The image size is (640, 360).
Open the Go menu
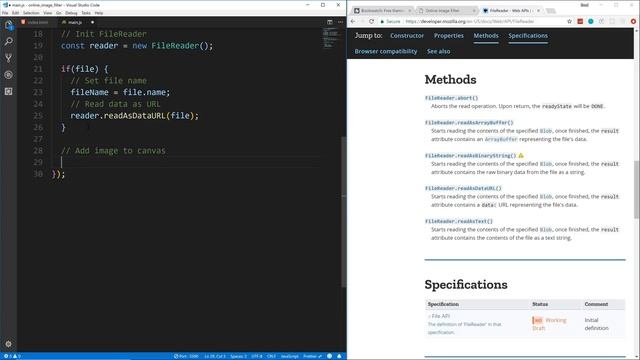[58, 13]
